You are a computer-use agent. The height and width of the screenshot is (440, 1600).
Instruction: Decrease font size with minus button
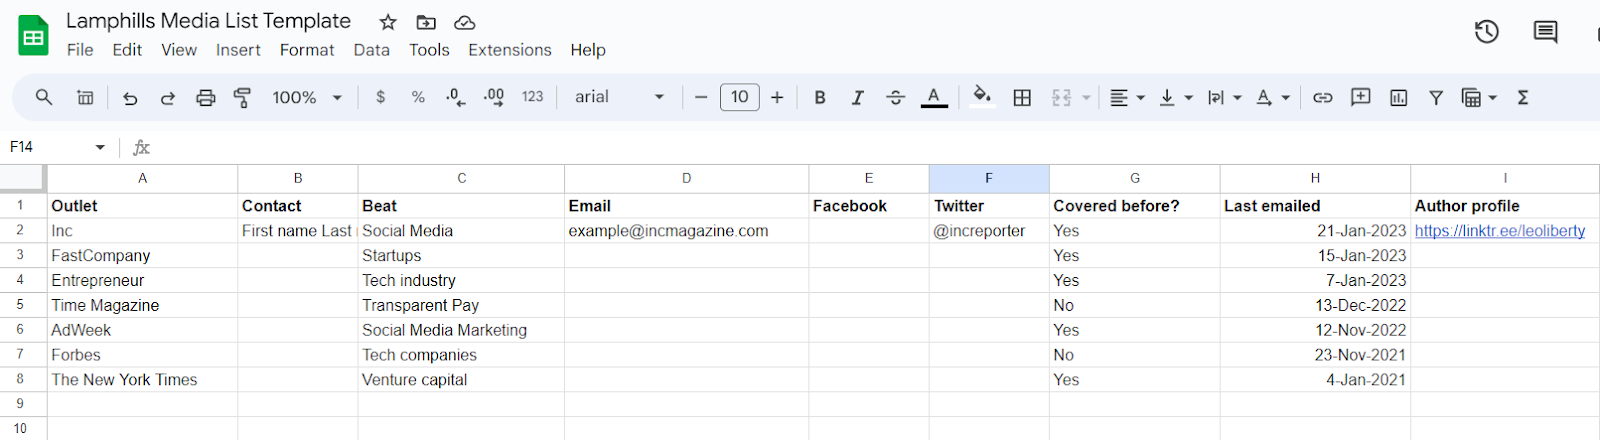[x=701, y=97]
